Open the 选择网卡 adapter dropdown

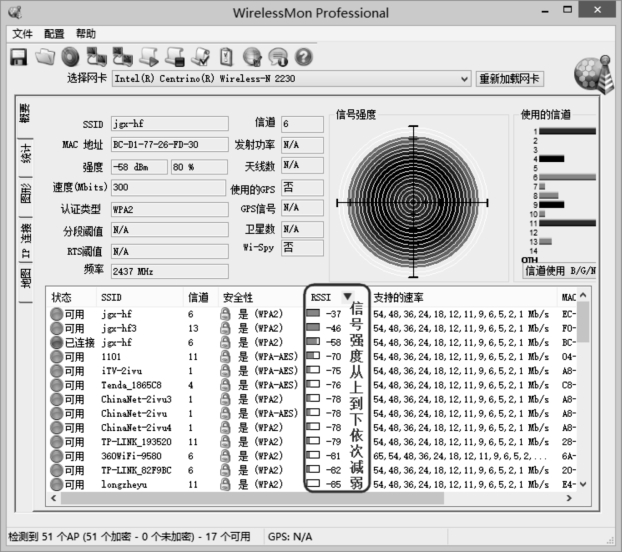tap(464, 79)
